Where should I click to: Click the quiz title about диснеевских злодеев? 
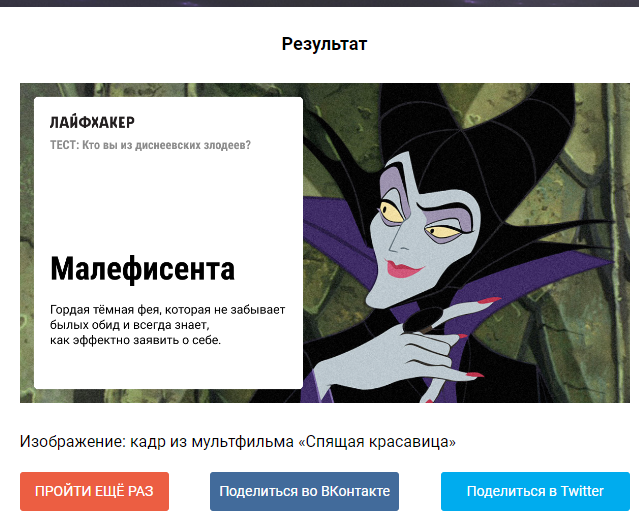coord(150,145)
